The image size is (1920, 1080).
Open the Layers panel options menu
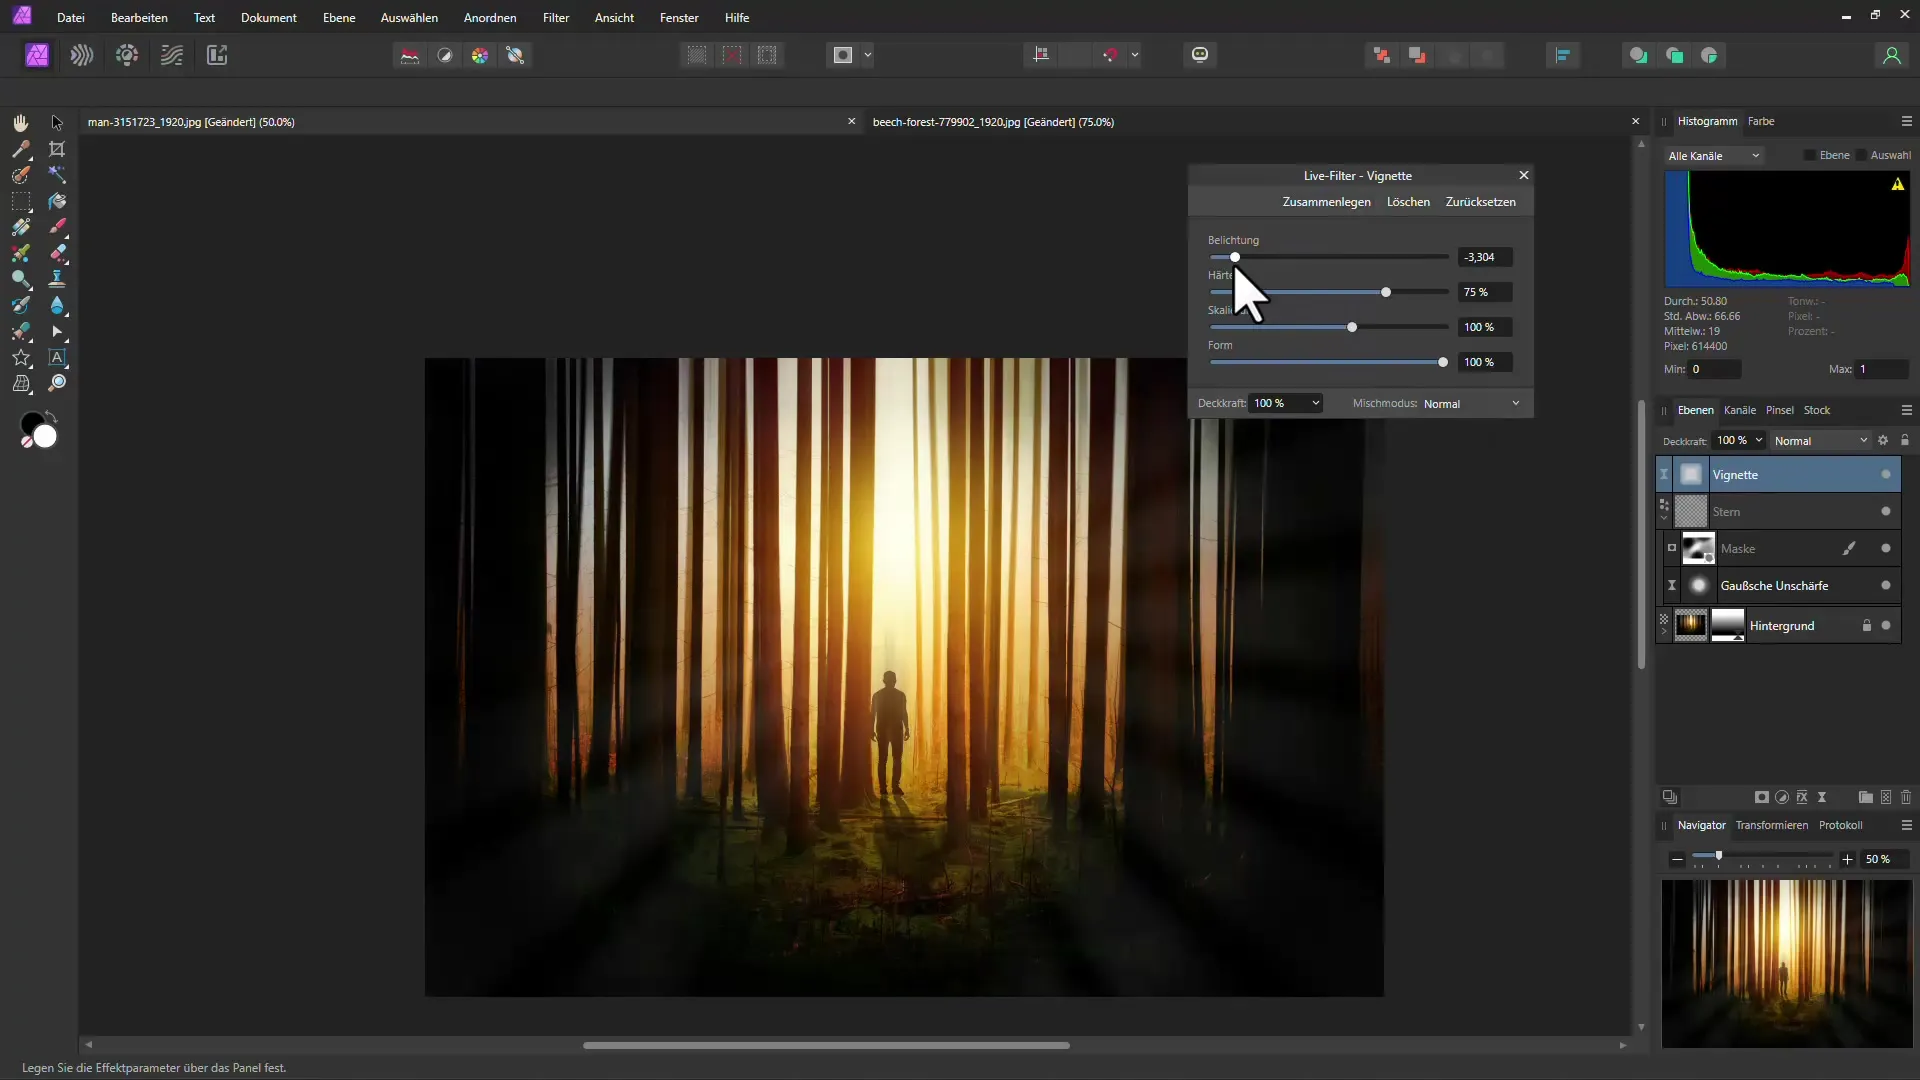pyautogui.click(x=1906, y=410)
